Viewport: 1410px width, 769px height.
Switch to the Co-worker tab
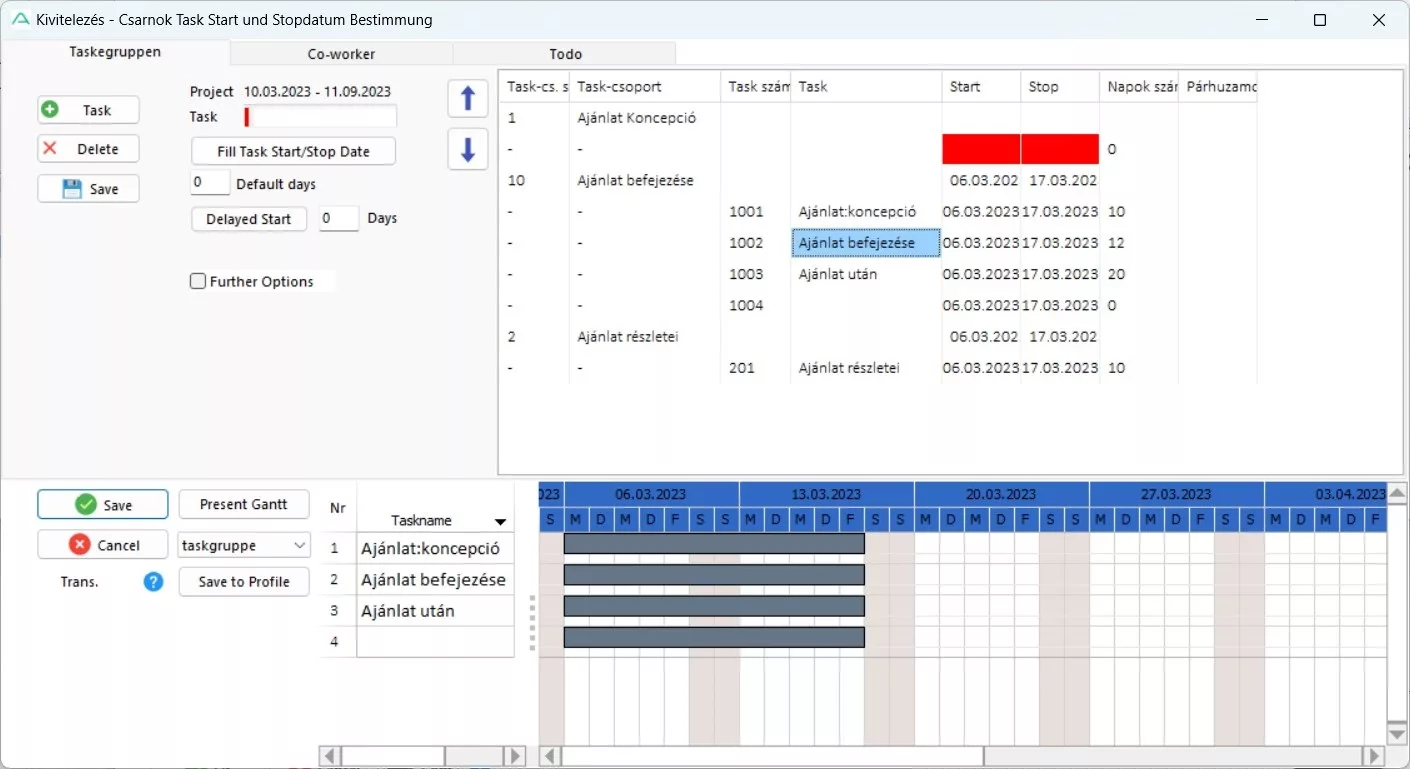coord(341,54)
